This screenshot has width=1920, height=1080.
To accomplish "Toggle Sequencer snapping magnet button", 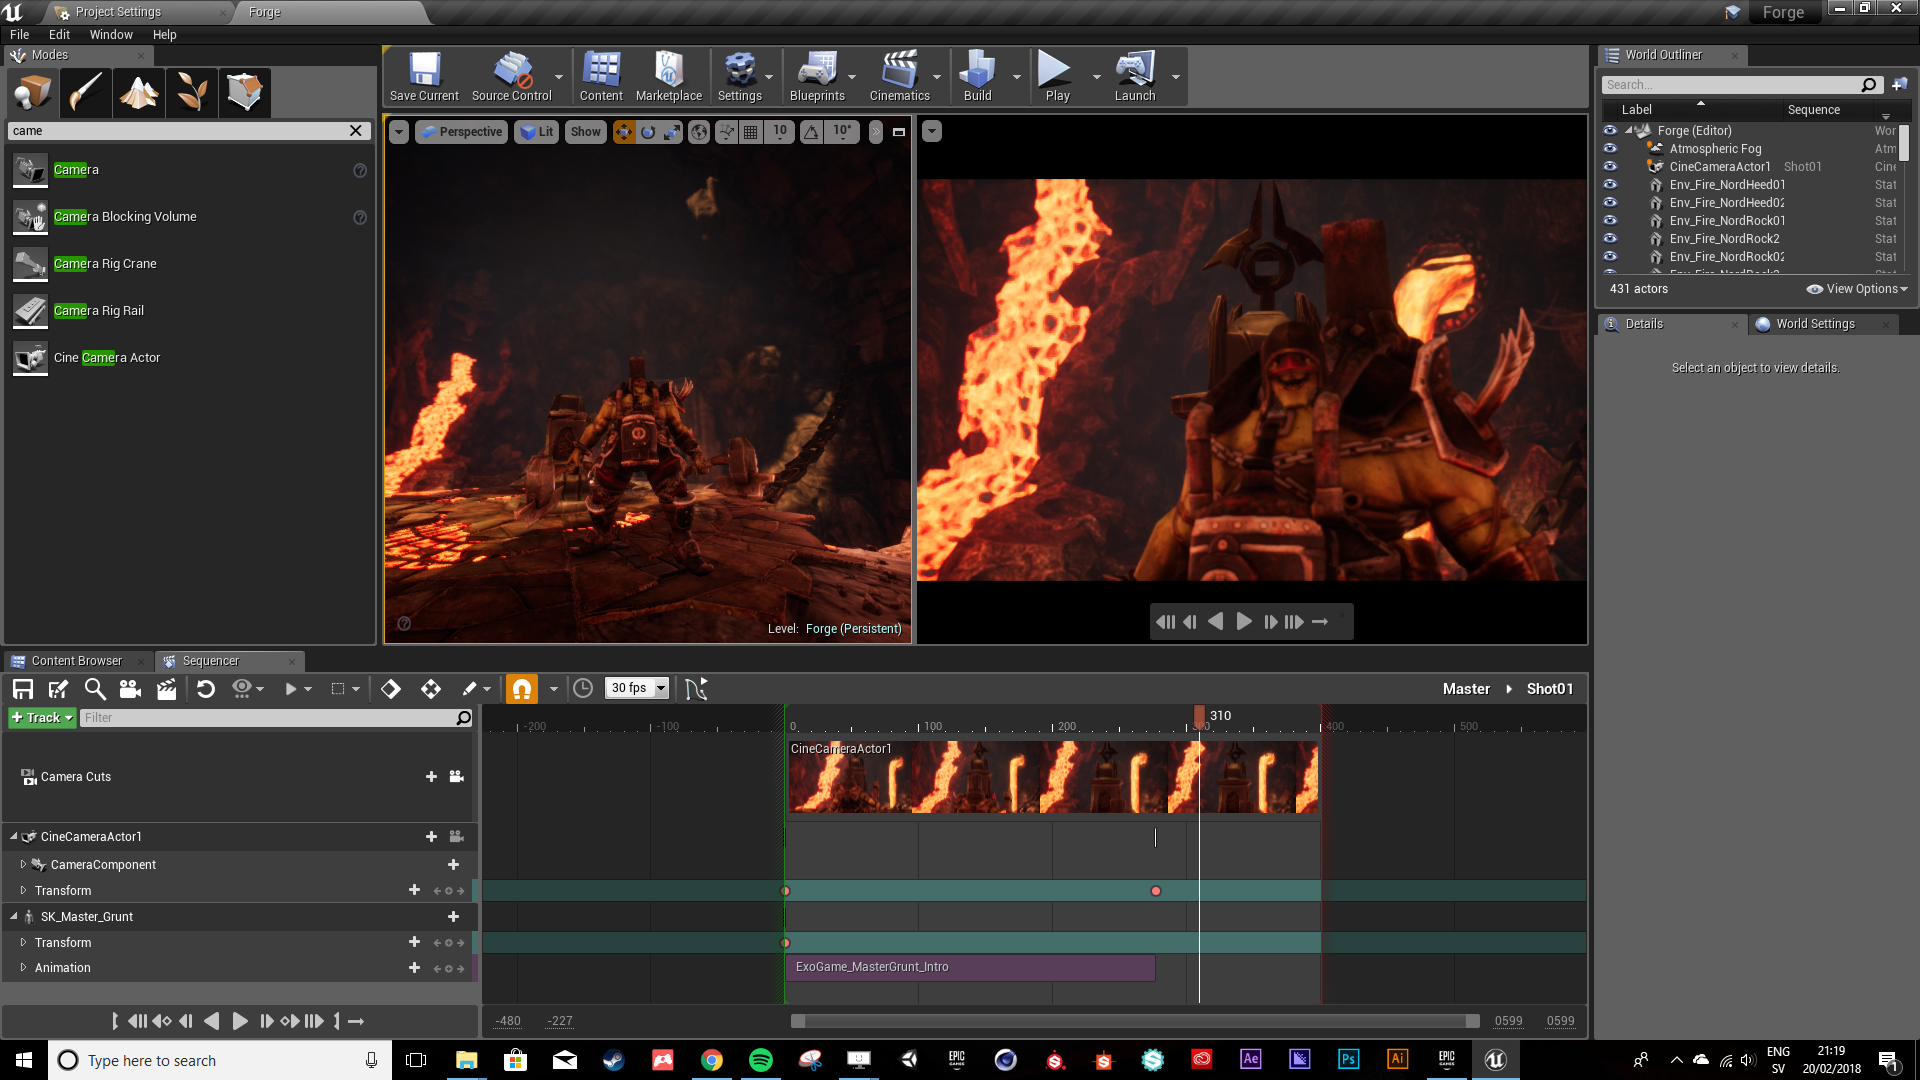I will click(522, 689).
